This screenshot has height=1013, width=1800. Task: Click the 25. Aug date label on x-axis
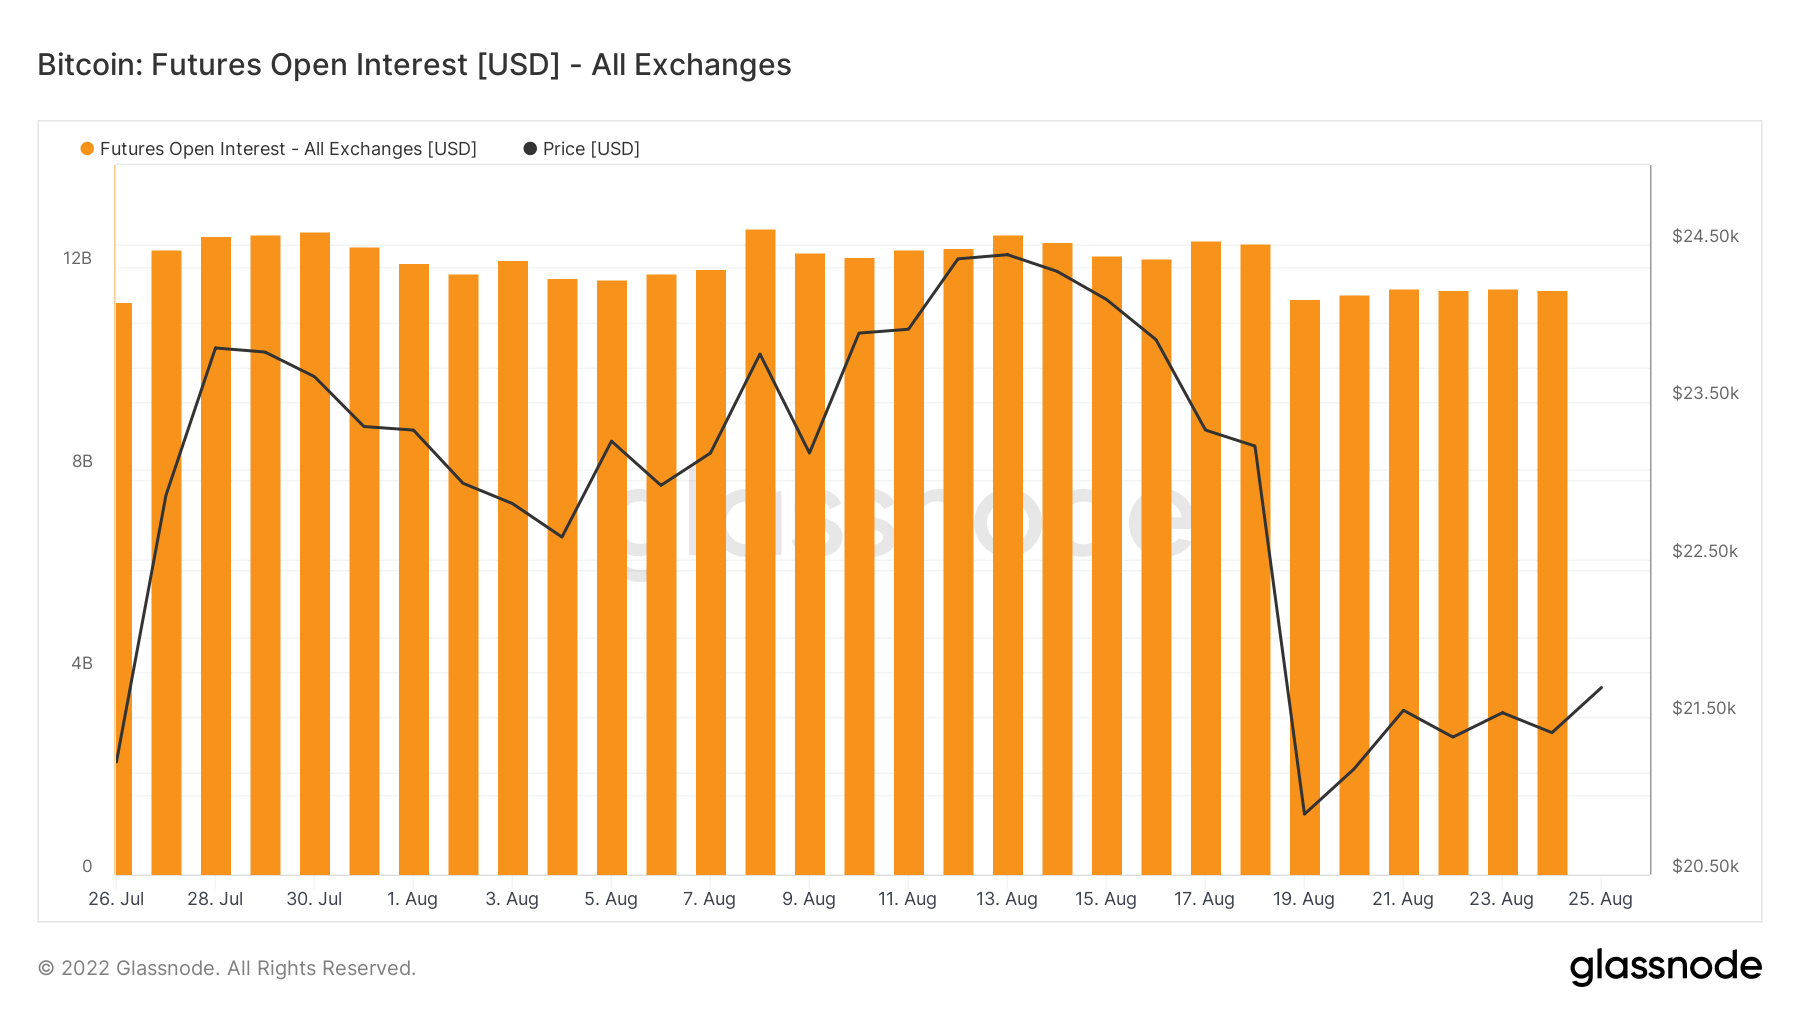click(1600, 899)
